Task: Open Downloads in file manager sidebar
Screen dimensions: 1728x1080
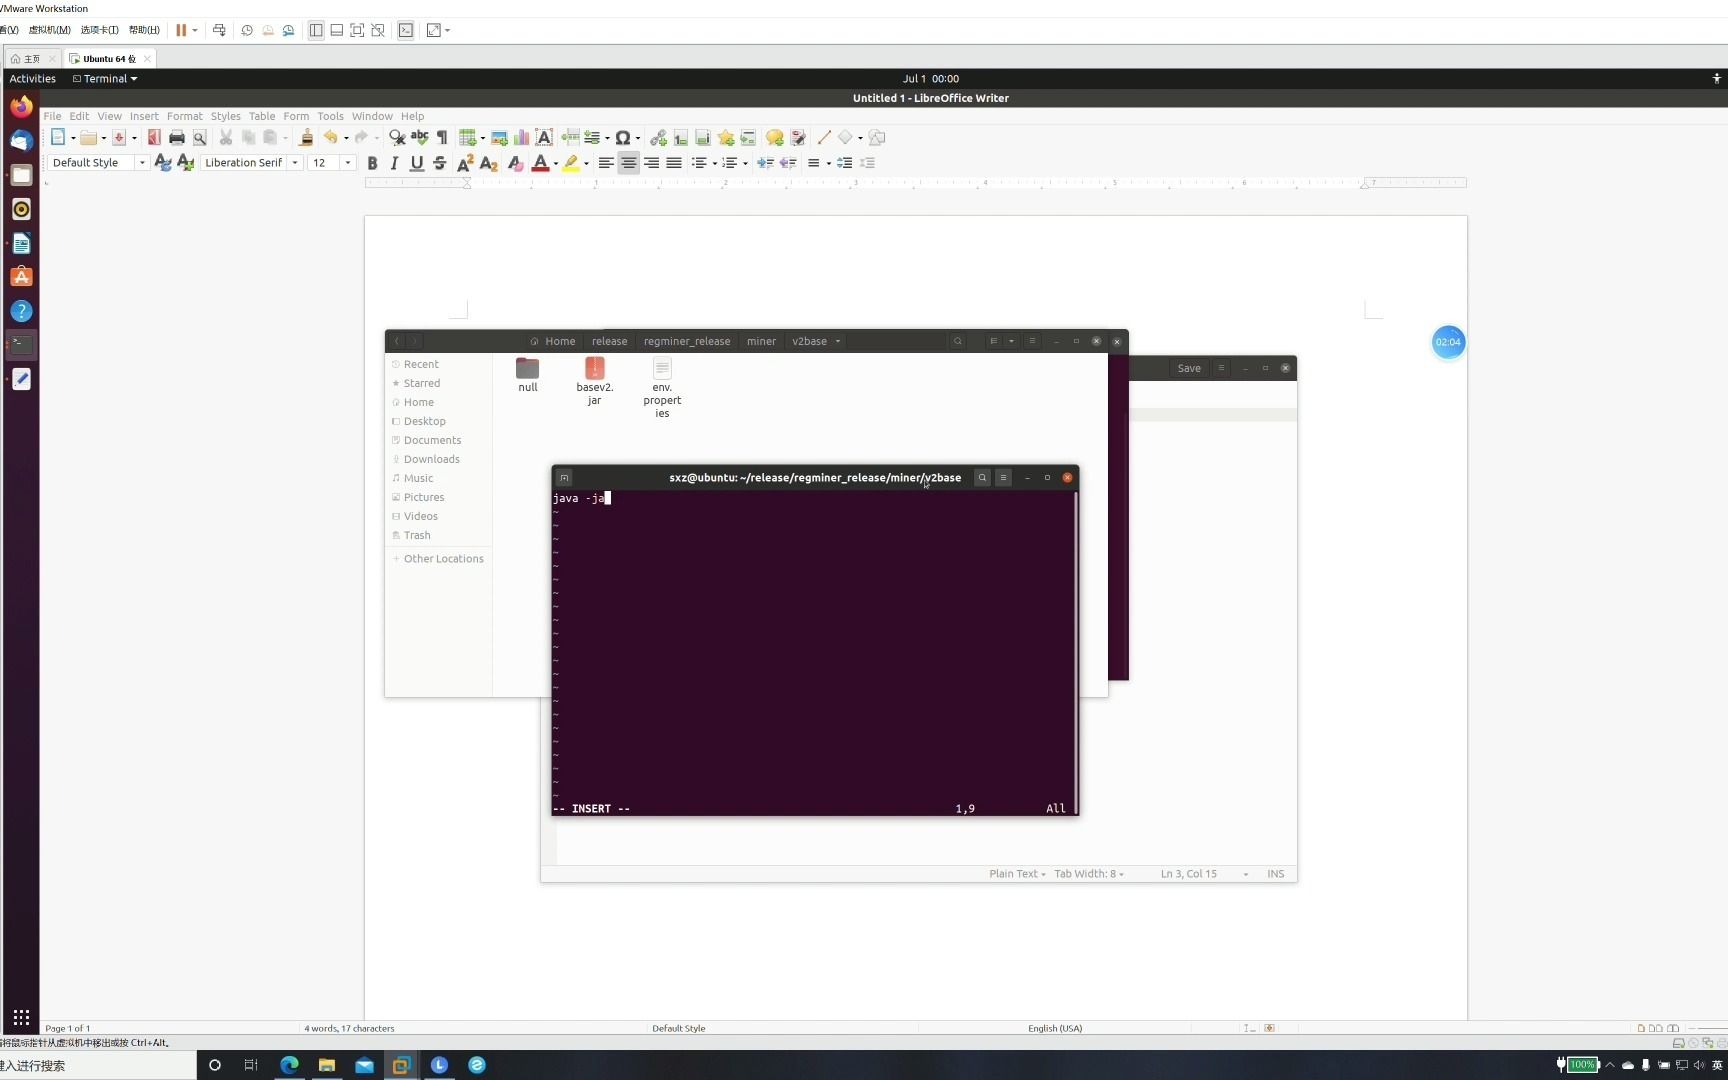Action: coord(431,459)
